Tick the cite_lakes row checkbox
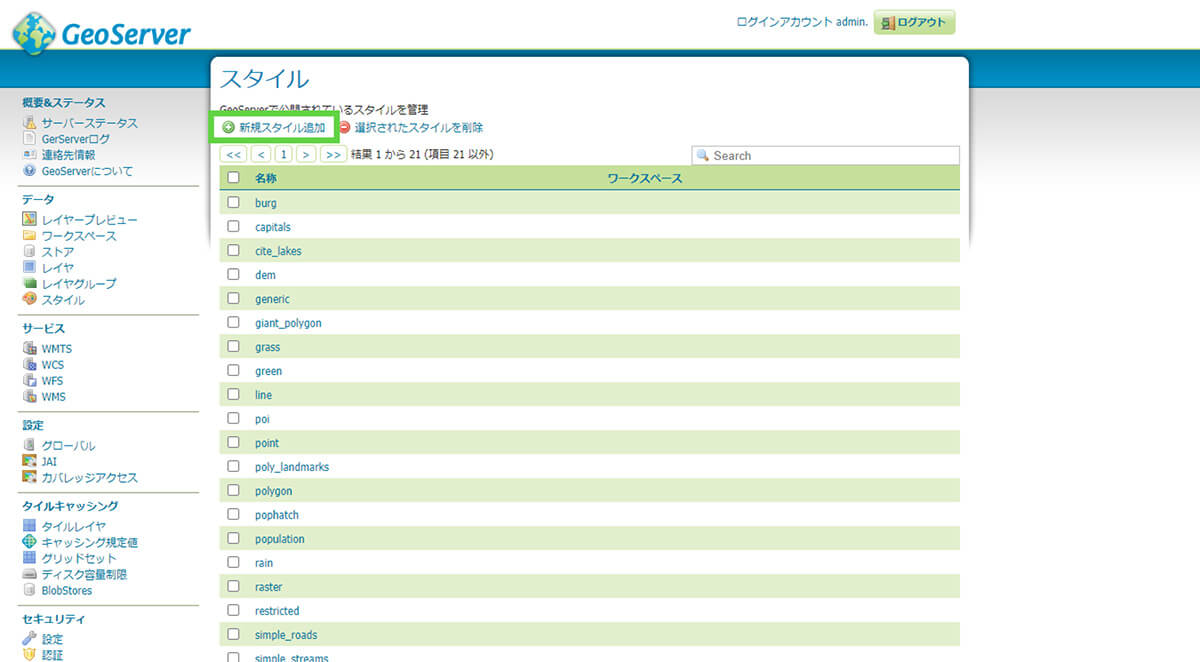The width and height of the screenshot is (1200, 662). click(234, 250)
